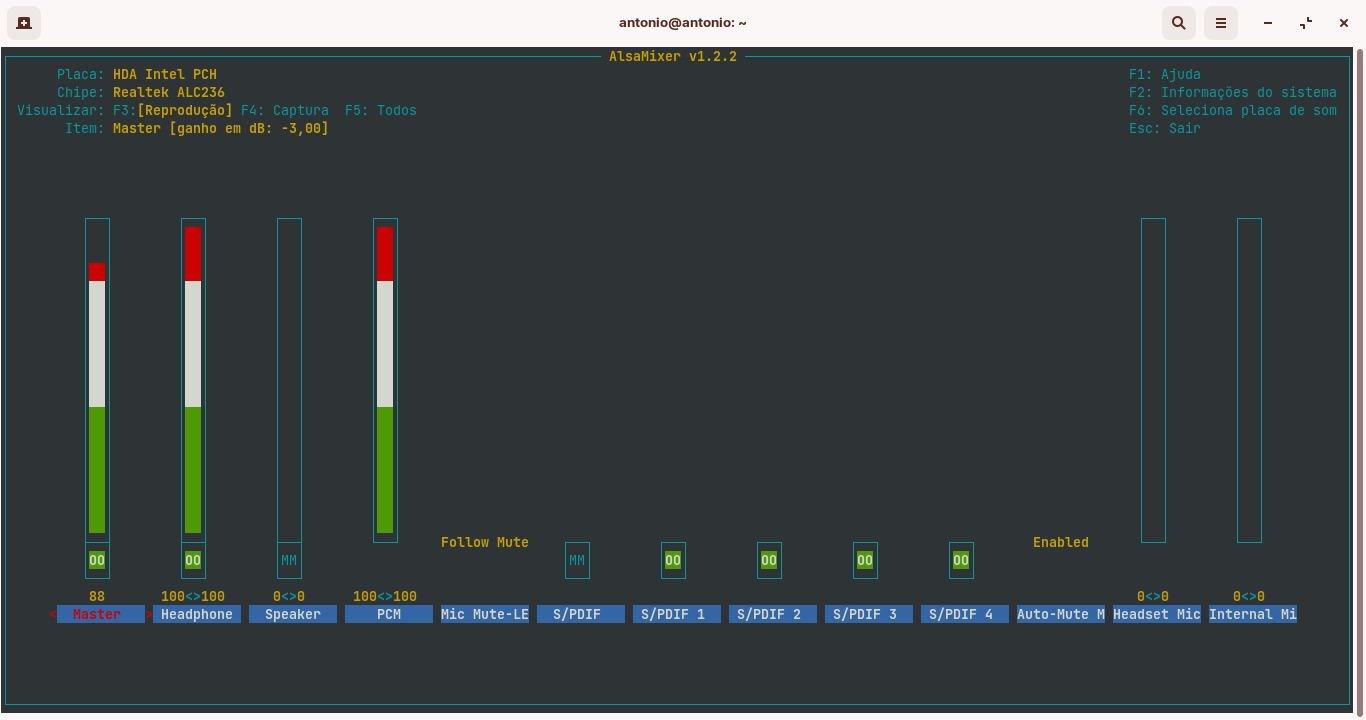Toggle the Speaker MM mute indicator
Viewport: 1366px width, 720px height.
(289, 560)
